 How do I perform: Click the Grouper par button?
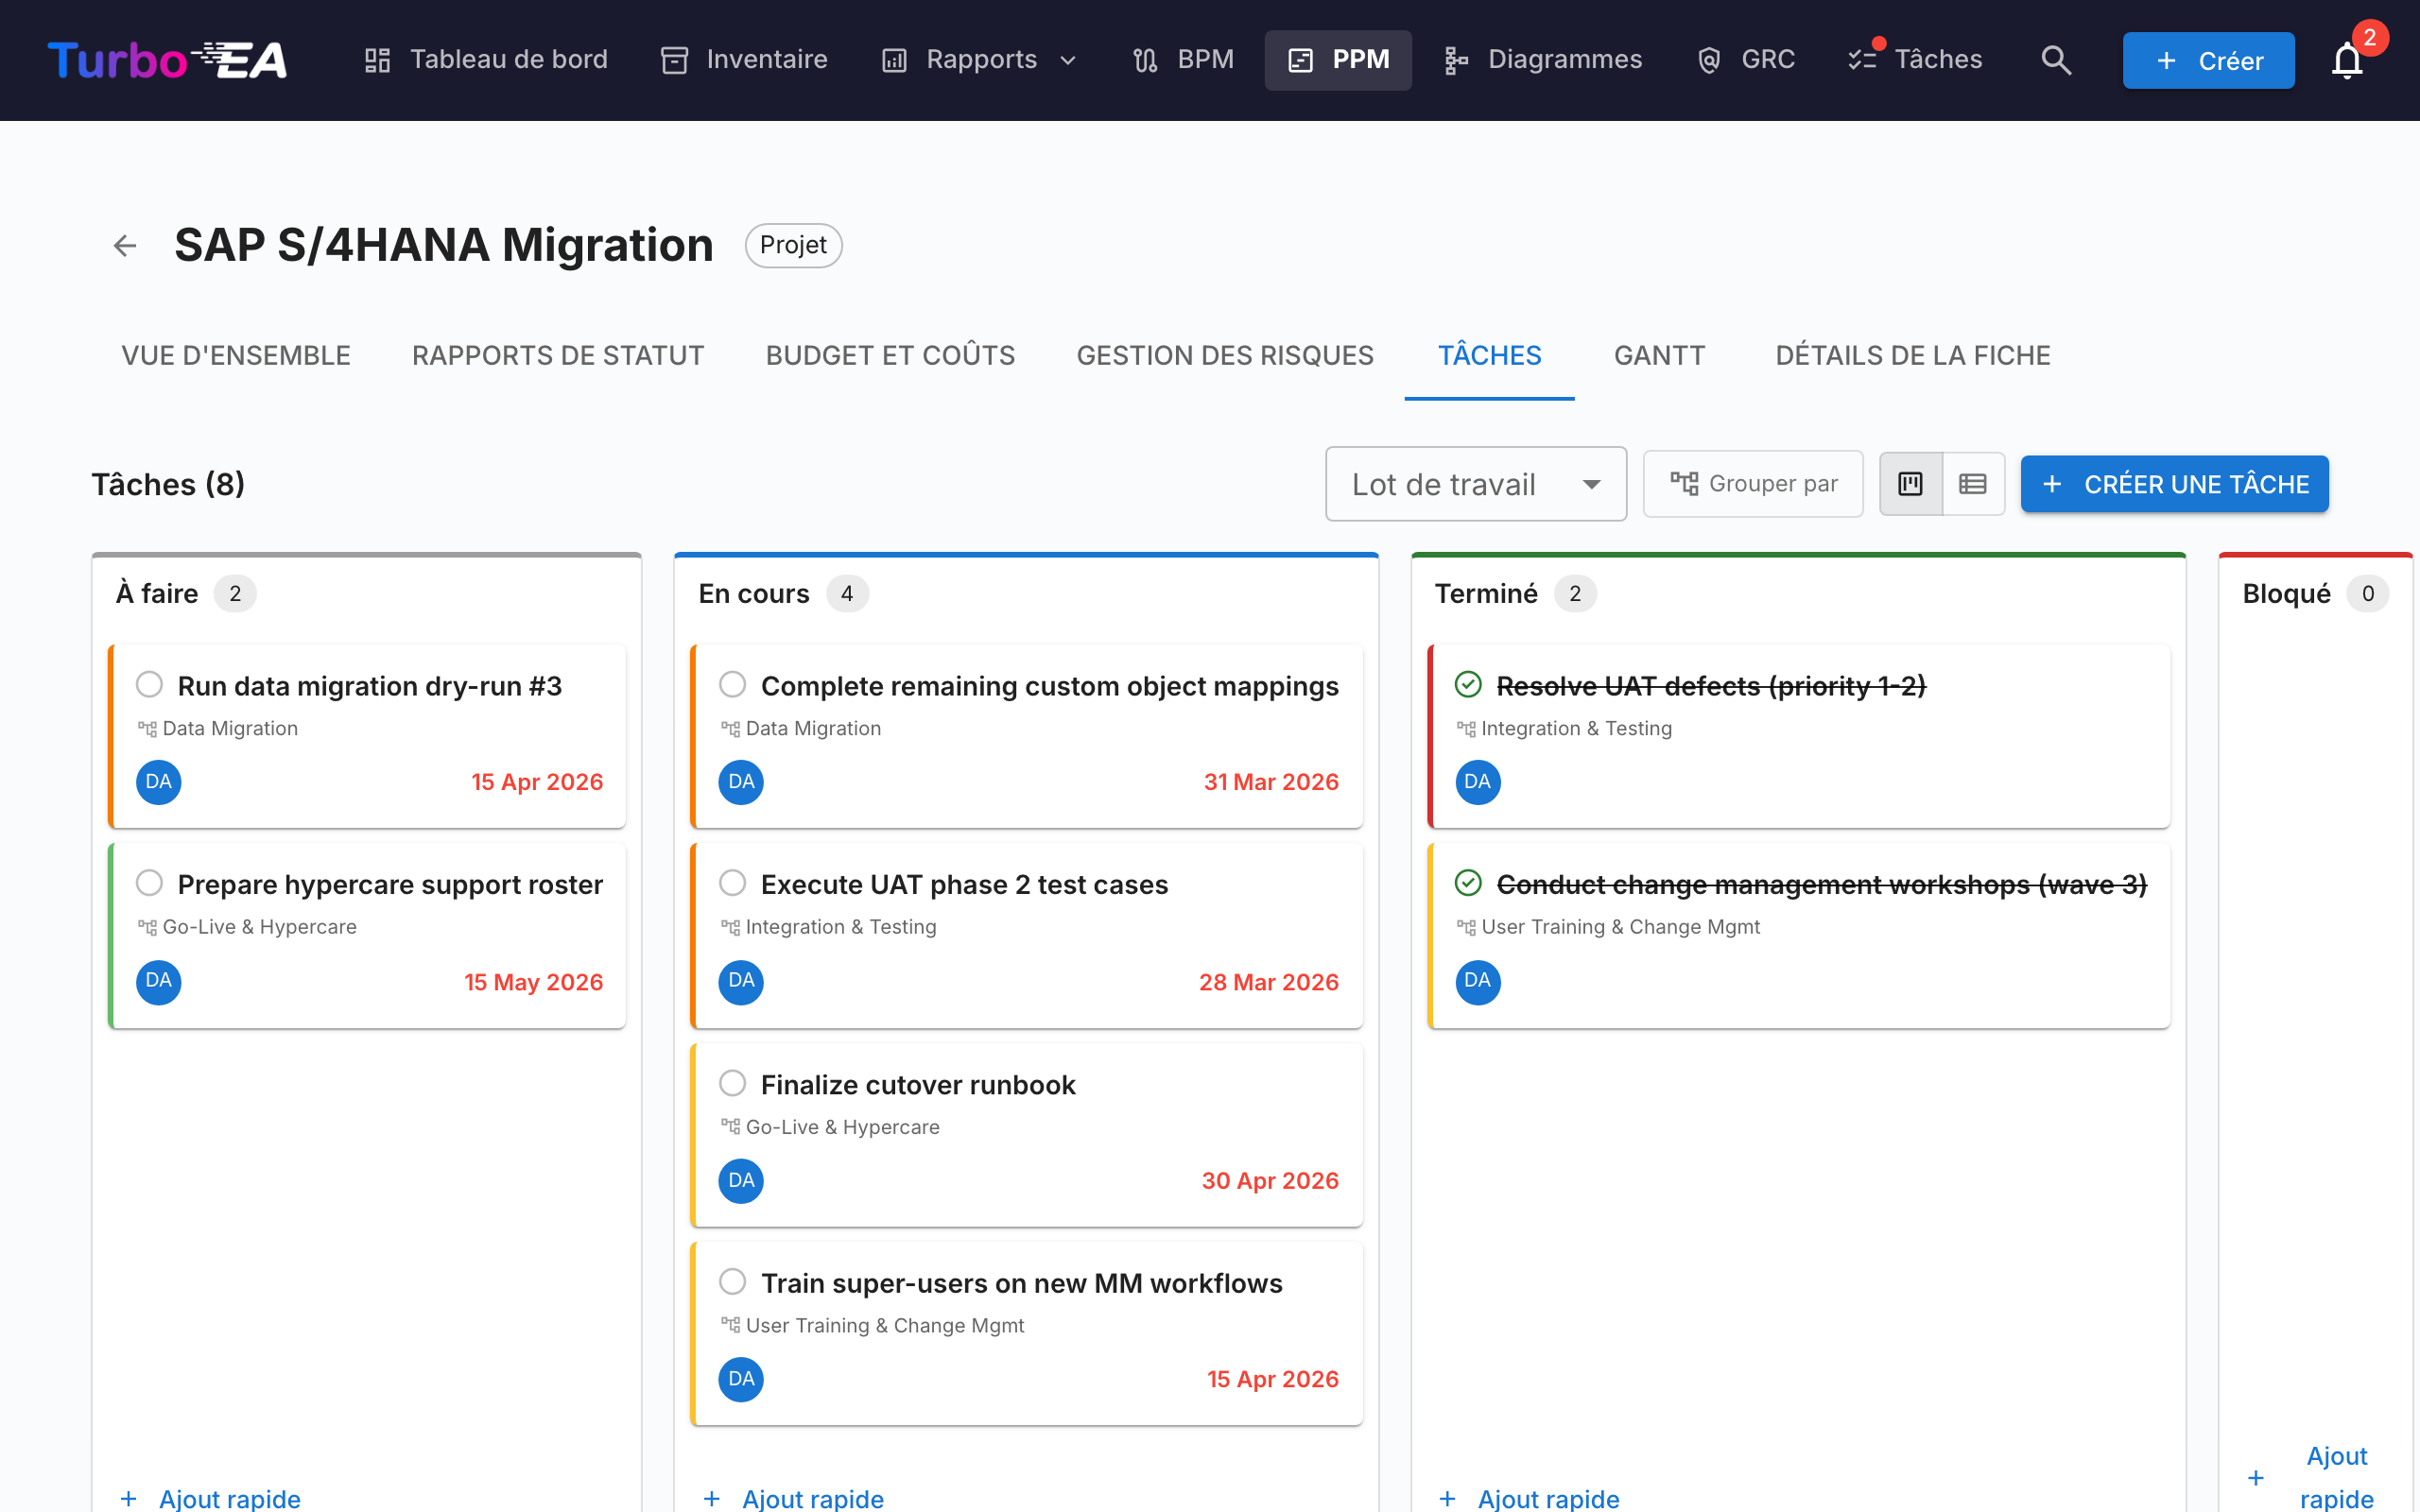1753,484
